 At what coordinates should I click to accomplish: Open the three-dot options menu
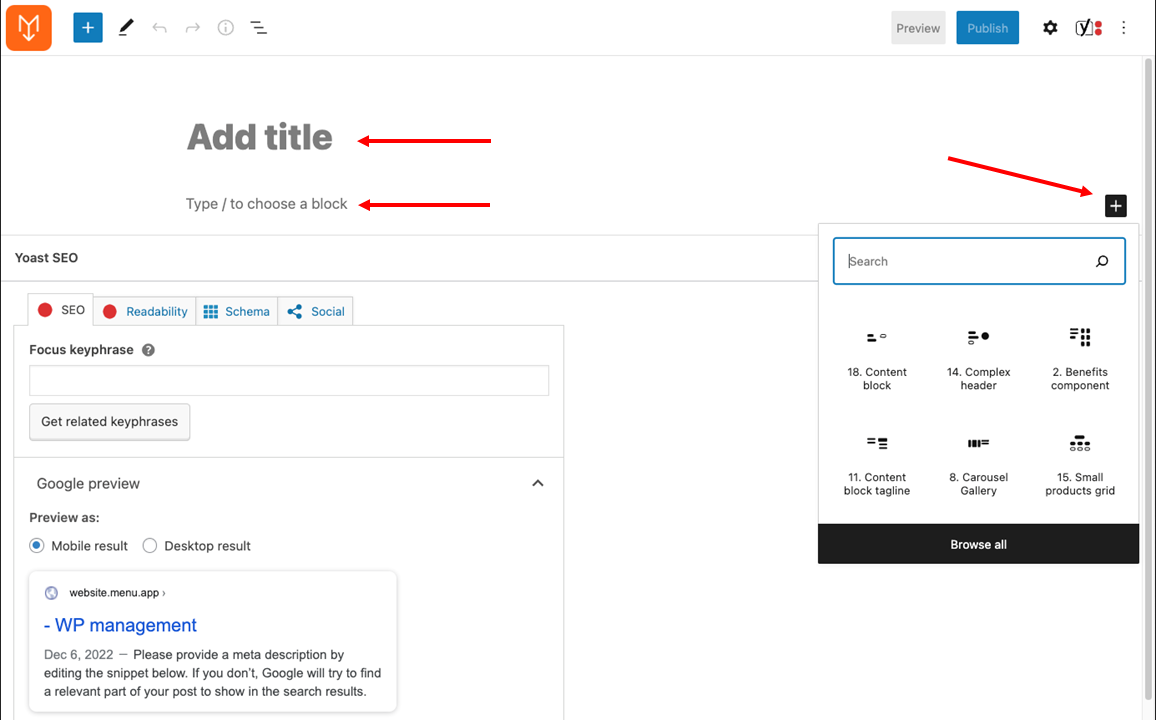1124,28
